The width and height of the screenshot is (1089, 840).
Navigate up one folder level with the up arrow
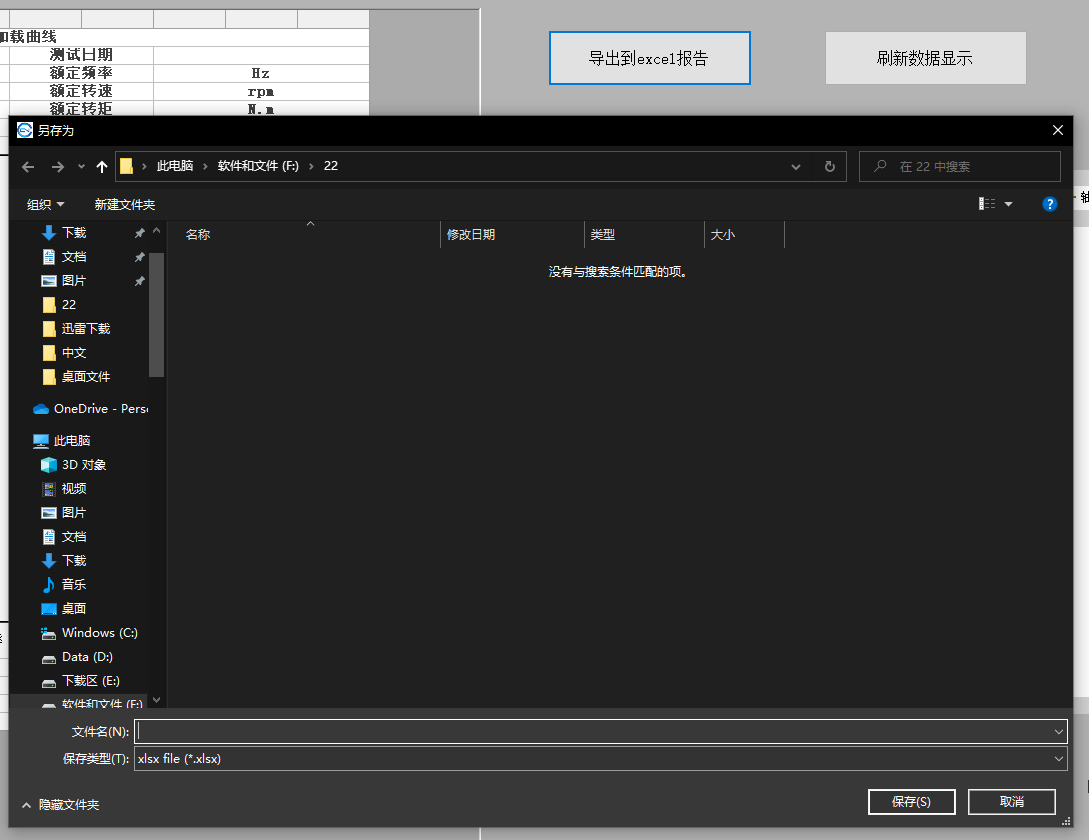pyautogui.click(x=100, y=166)
